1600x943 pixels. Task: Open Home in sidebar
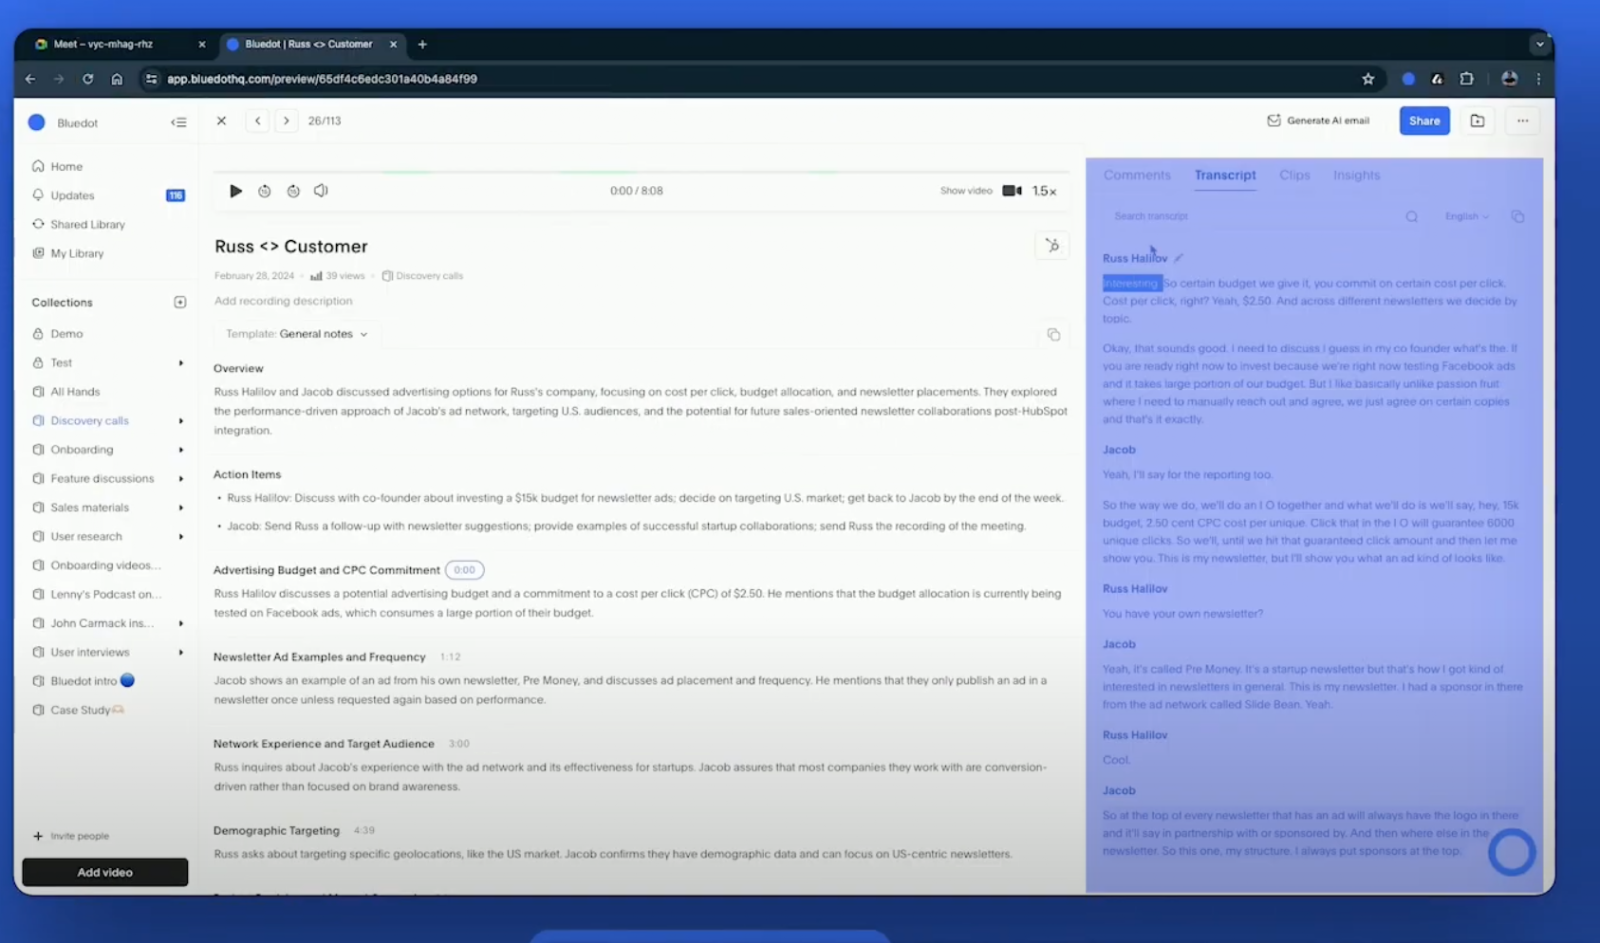tap(67, 167)
